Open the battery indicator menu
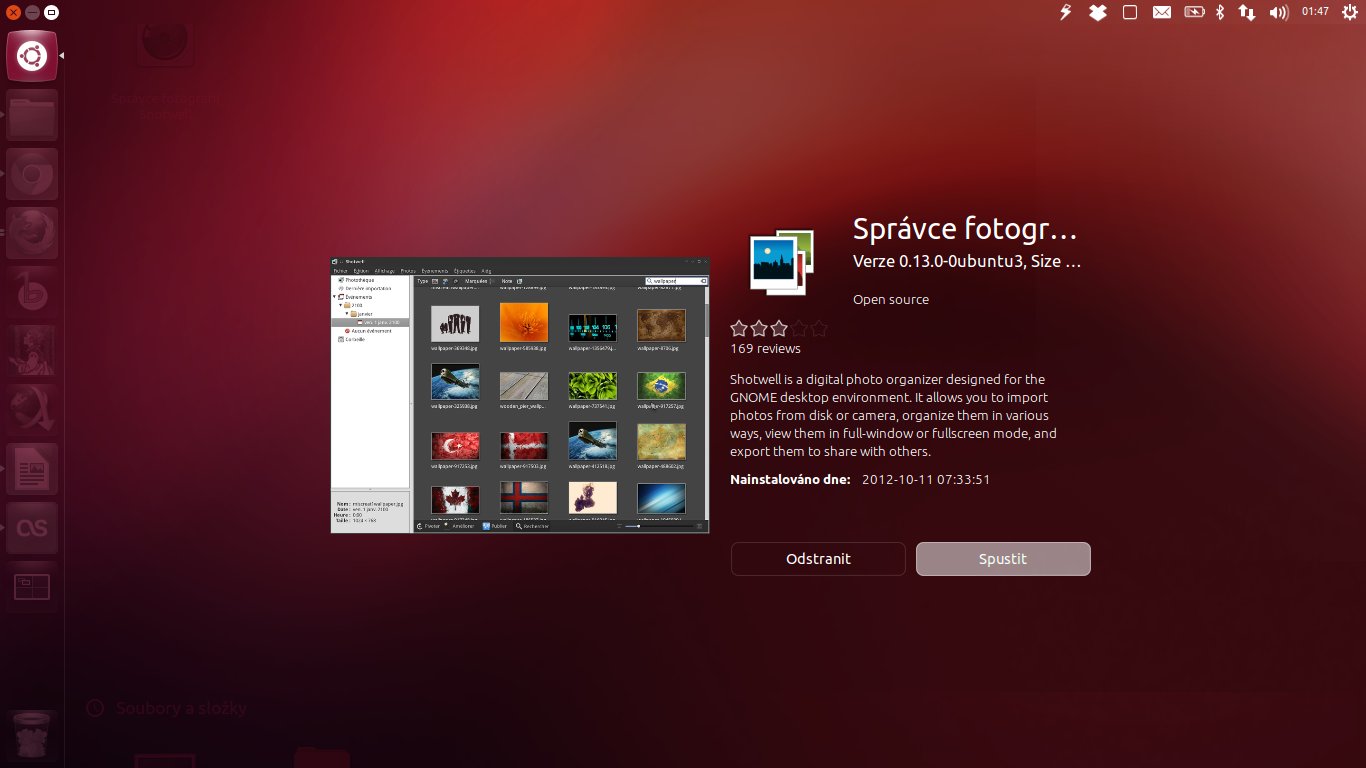This screenshot has height=768, width=1366. (x=1194, y=12)
